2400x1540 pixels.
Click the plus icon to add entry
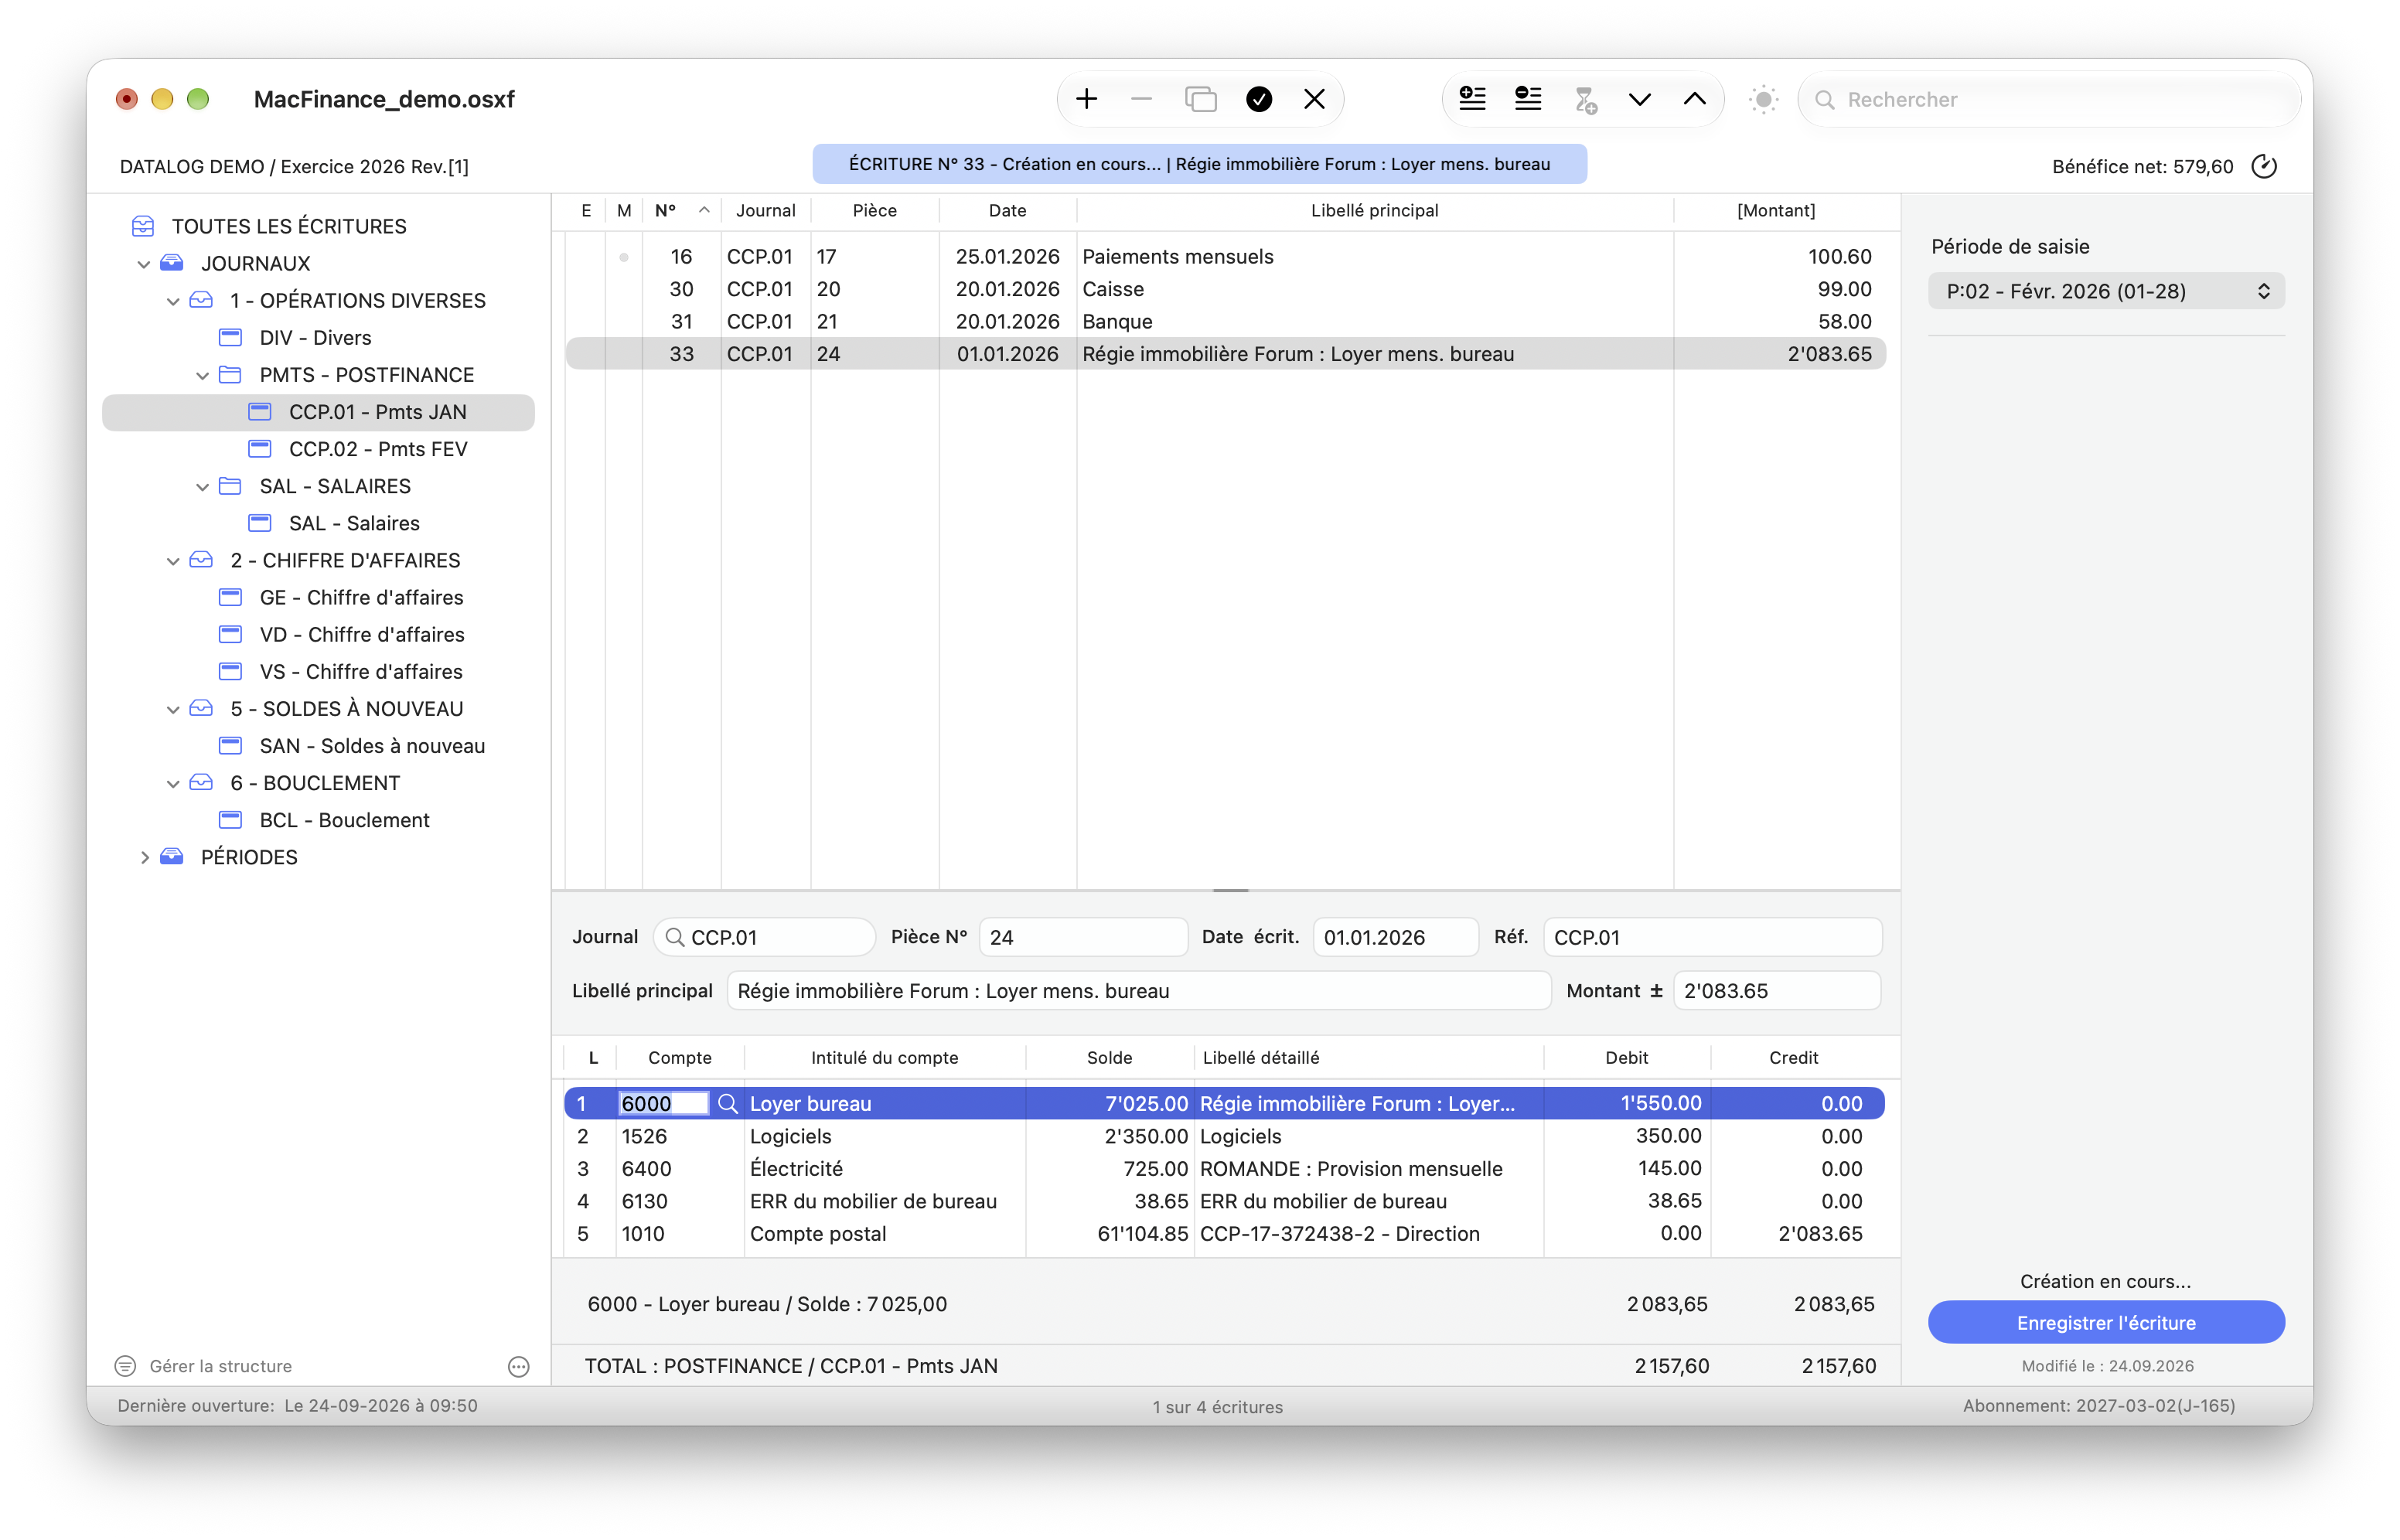click(x=1086, y=99)
